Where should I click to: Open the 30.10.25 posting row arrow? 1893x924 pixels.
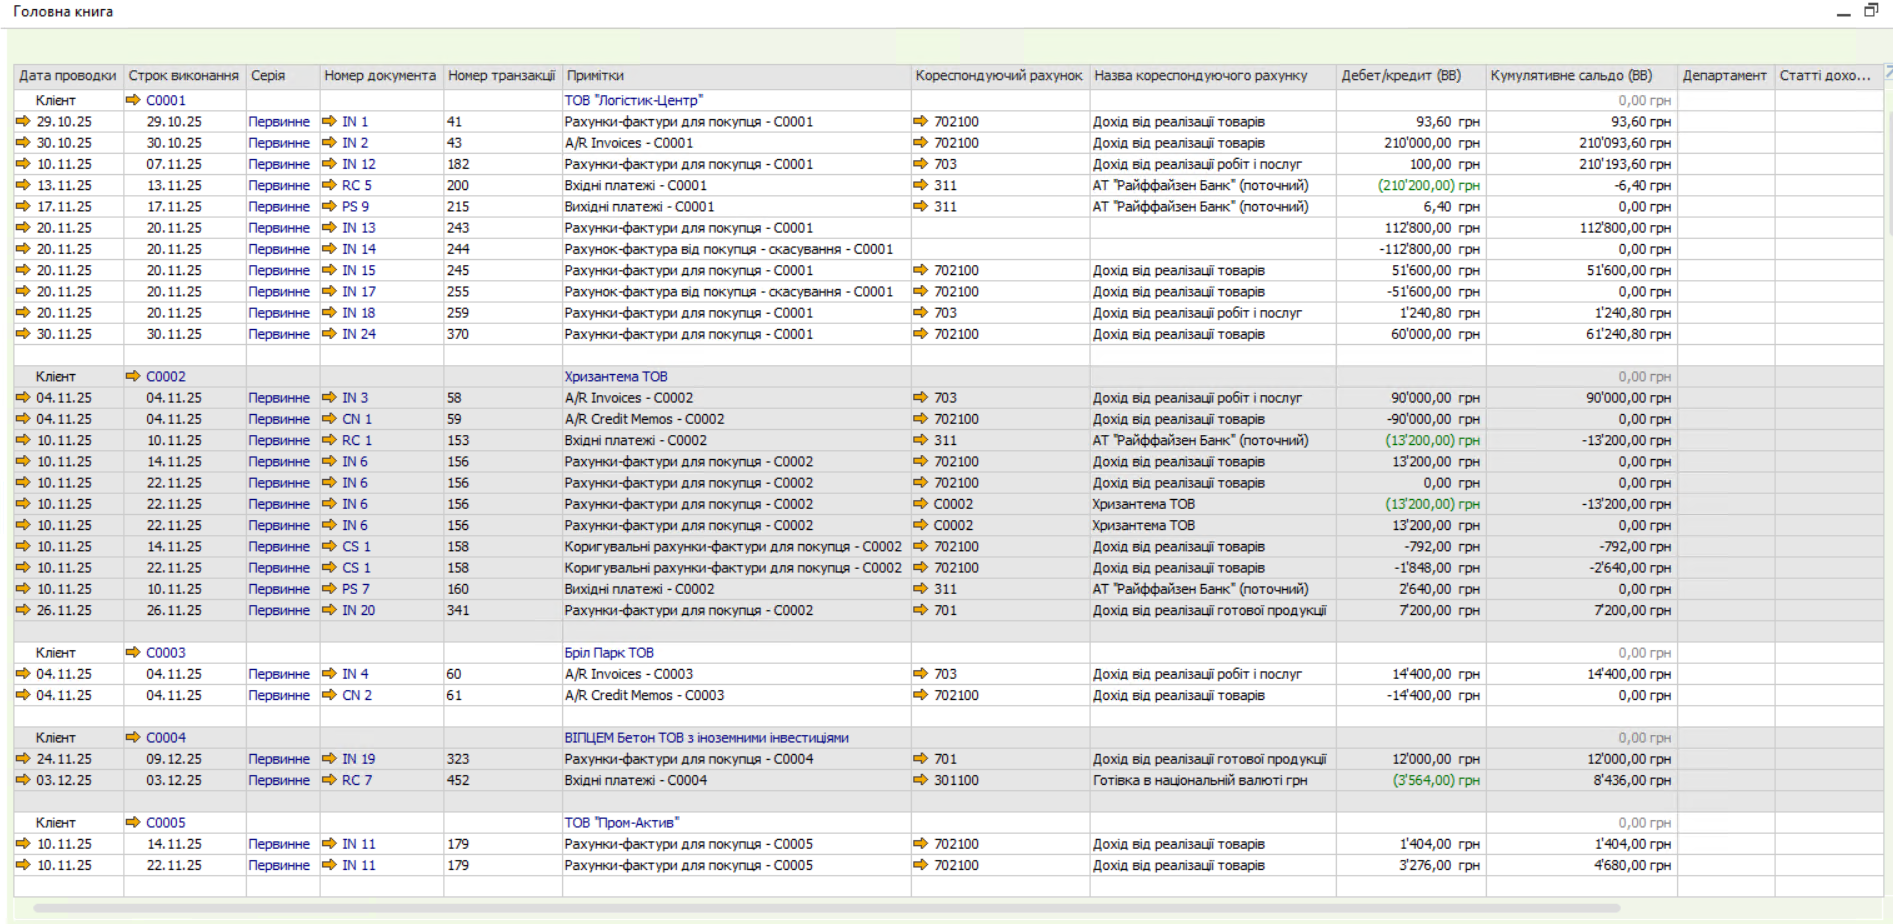click(23, 143)
